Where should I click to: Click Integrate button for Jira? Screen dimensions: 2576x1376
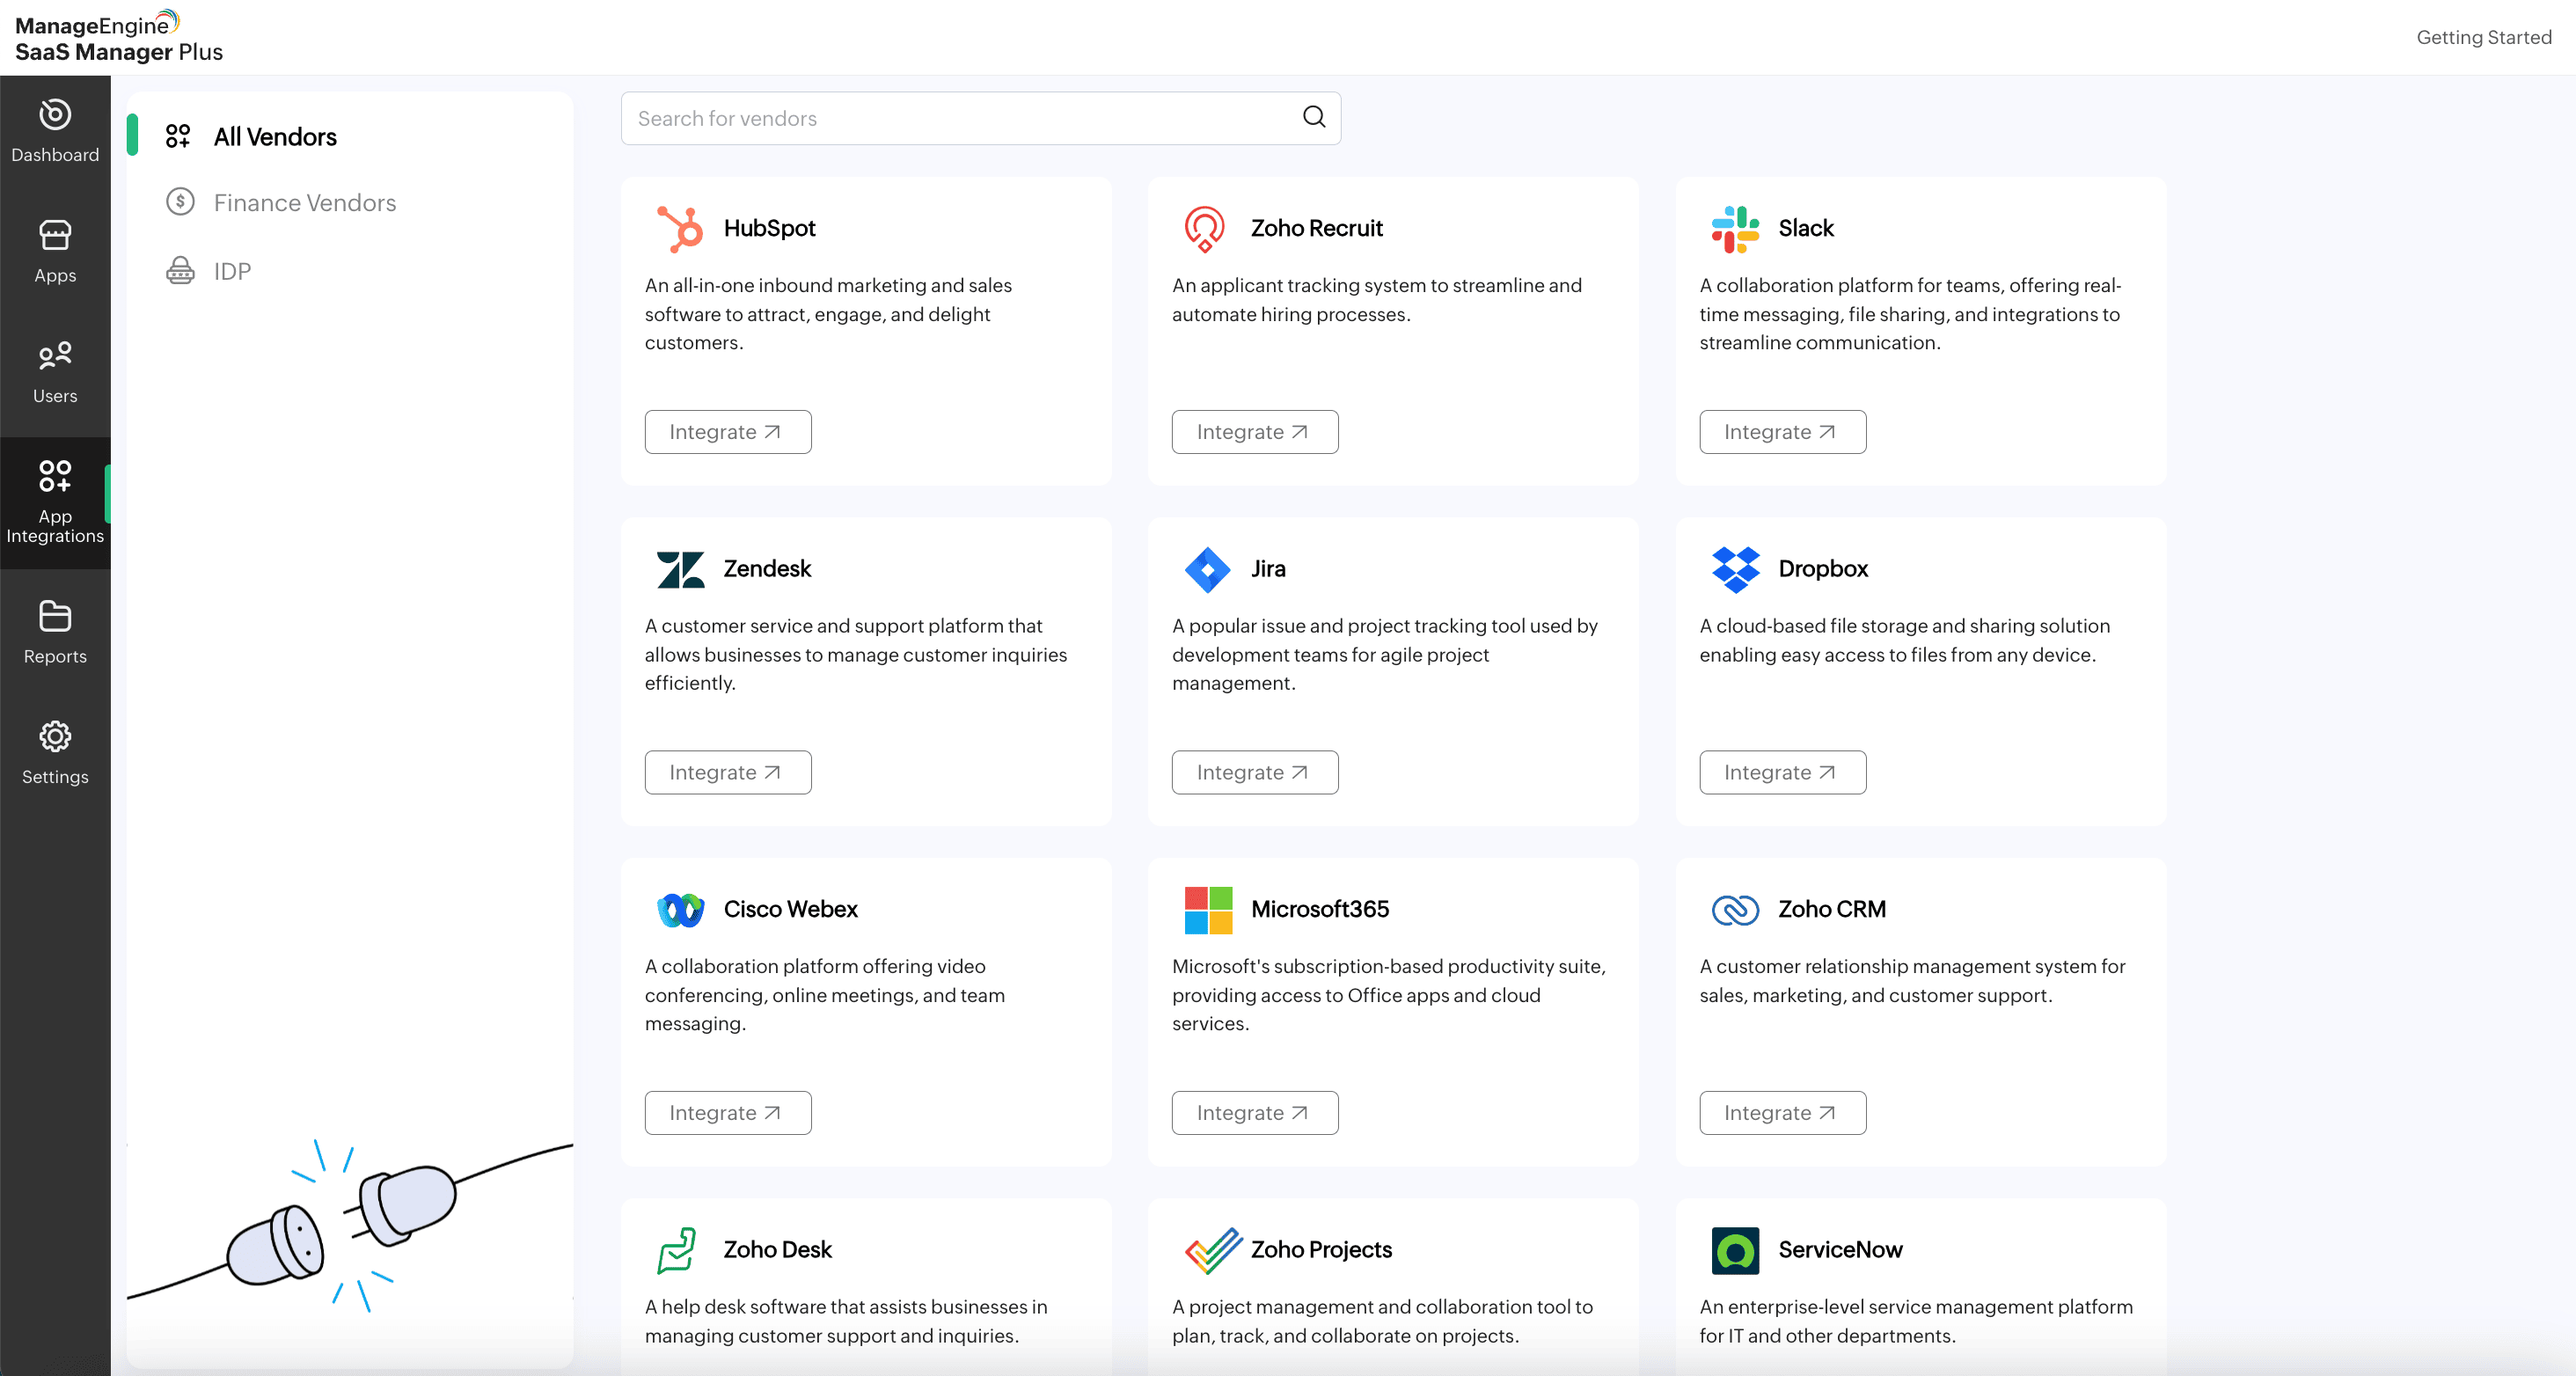tap(1254, 772)
